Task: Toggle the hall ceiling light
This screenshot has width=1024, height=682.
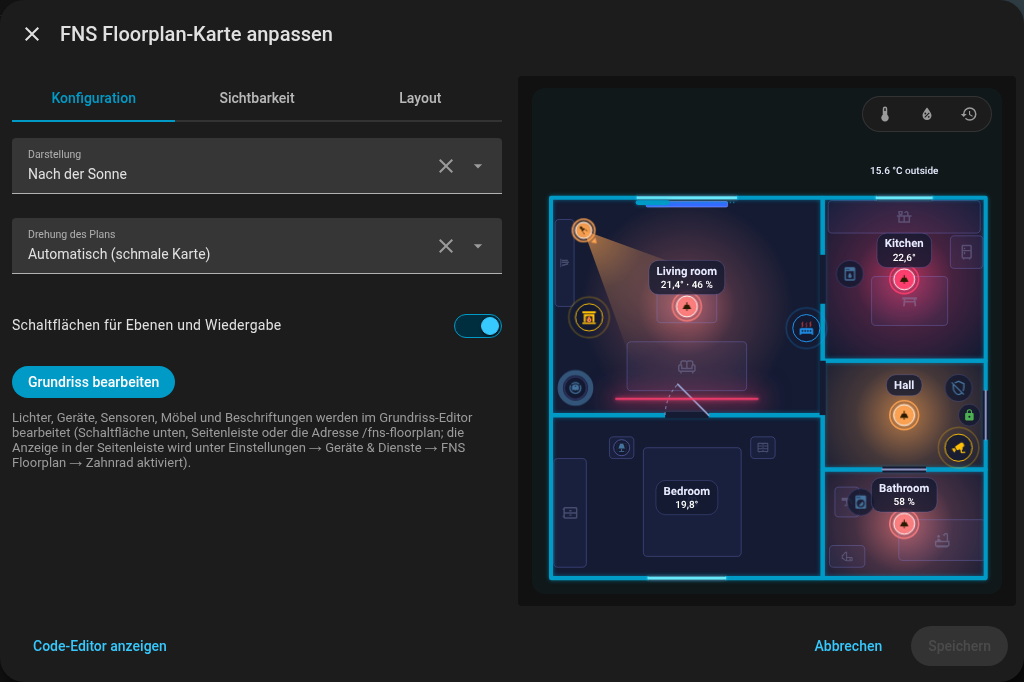Action: (x=904, y=415)
